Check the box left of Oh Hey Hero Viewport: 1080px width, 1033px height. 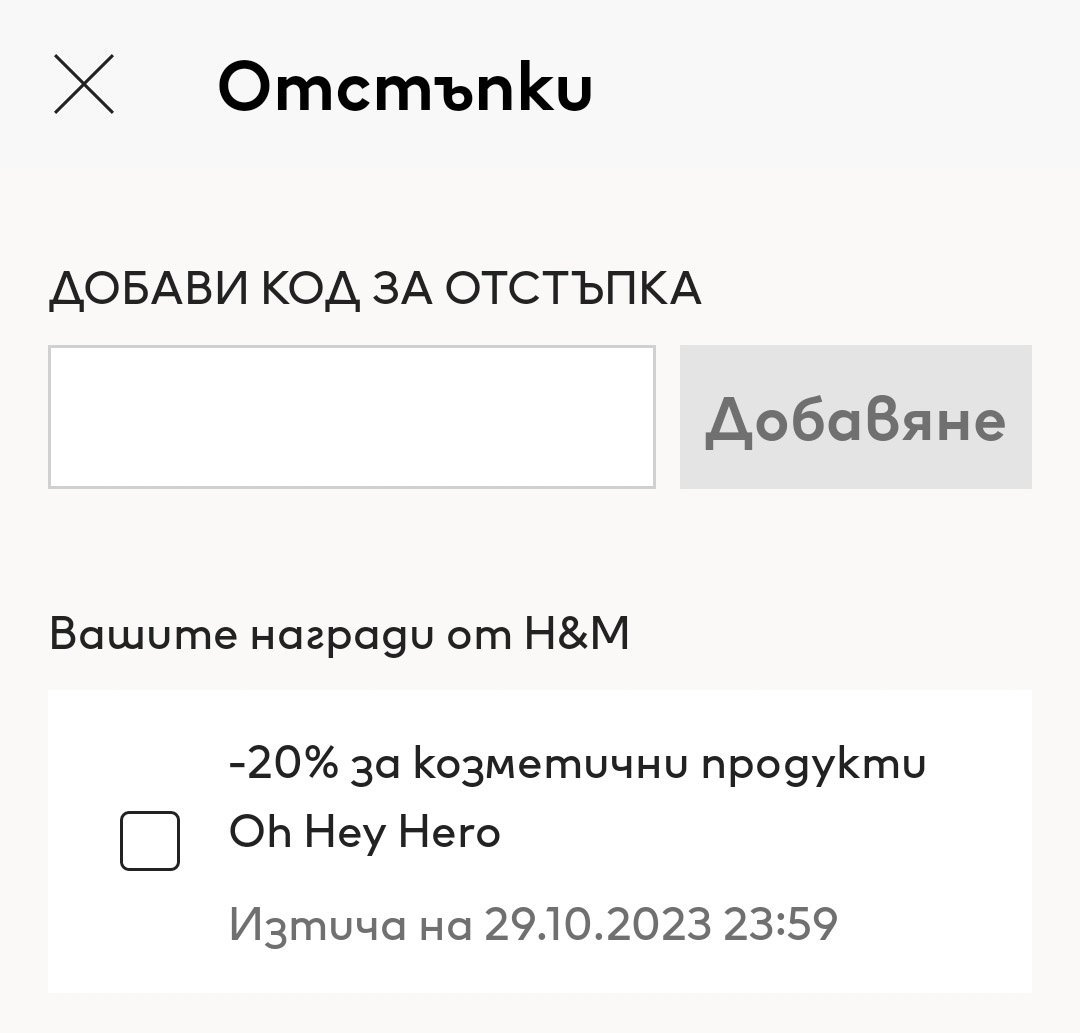coord(150,841)
